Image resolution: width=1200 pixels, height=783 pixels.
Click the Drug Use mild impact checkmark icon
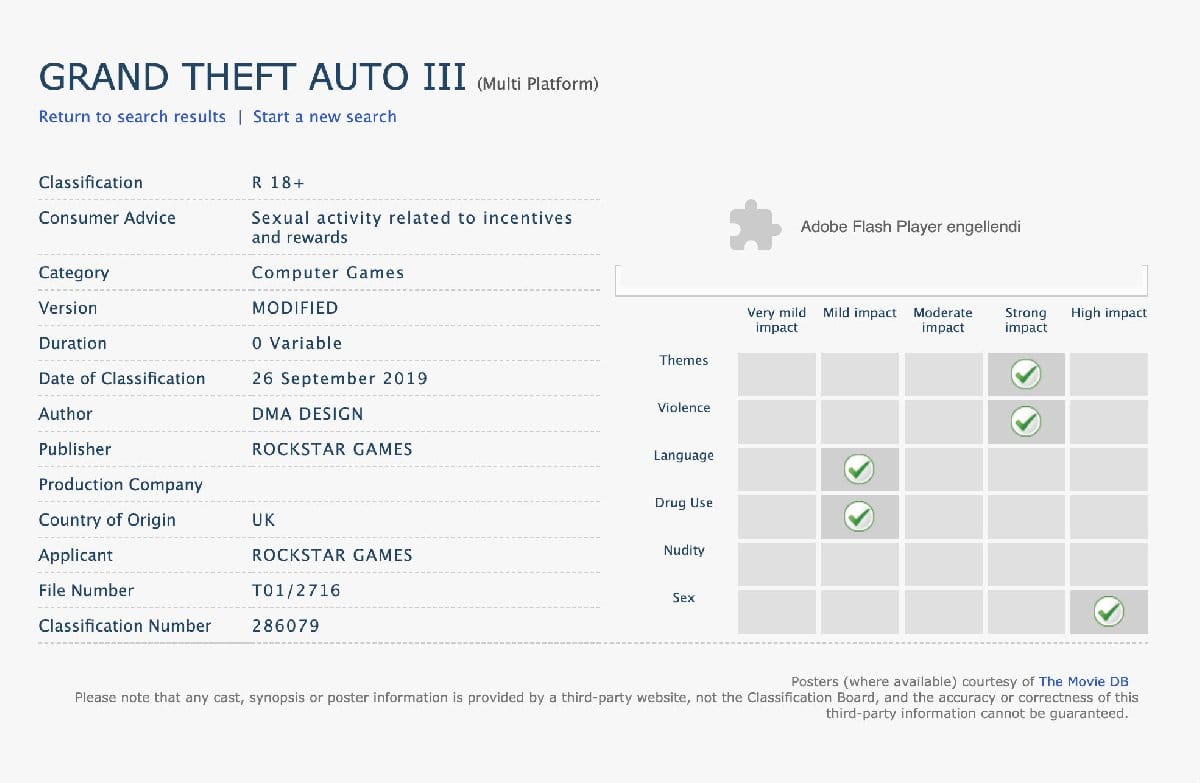(859, 516)
